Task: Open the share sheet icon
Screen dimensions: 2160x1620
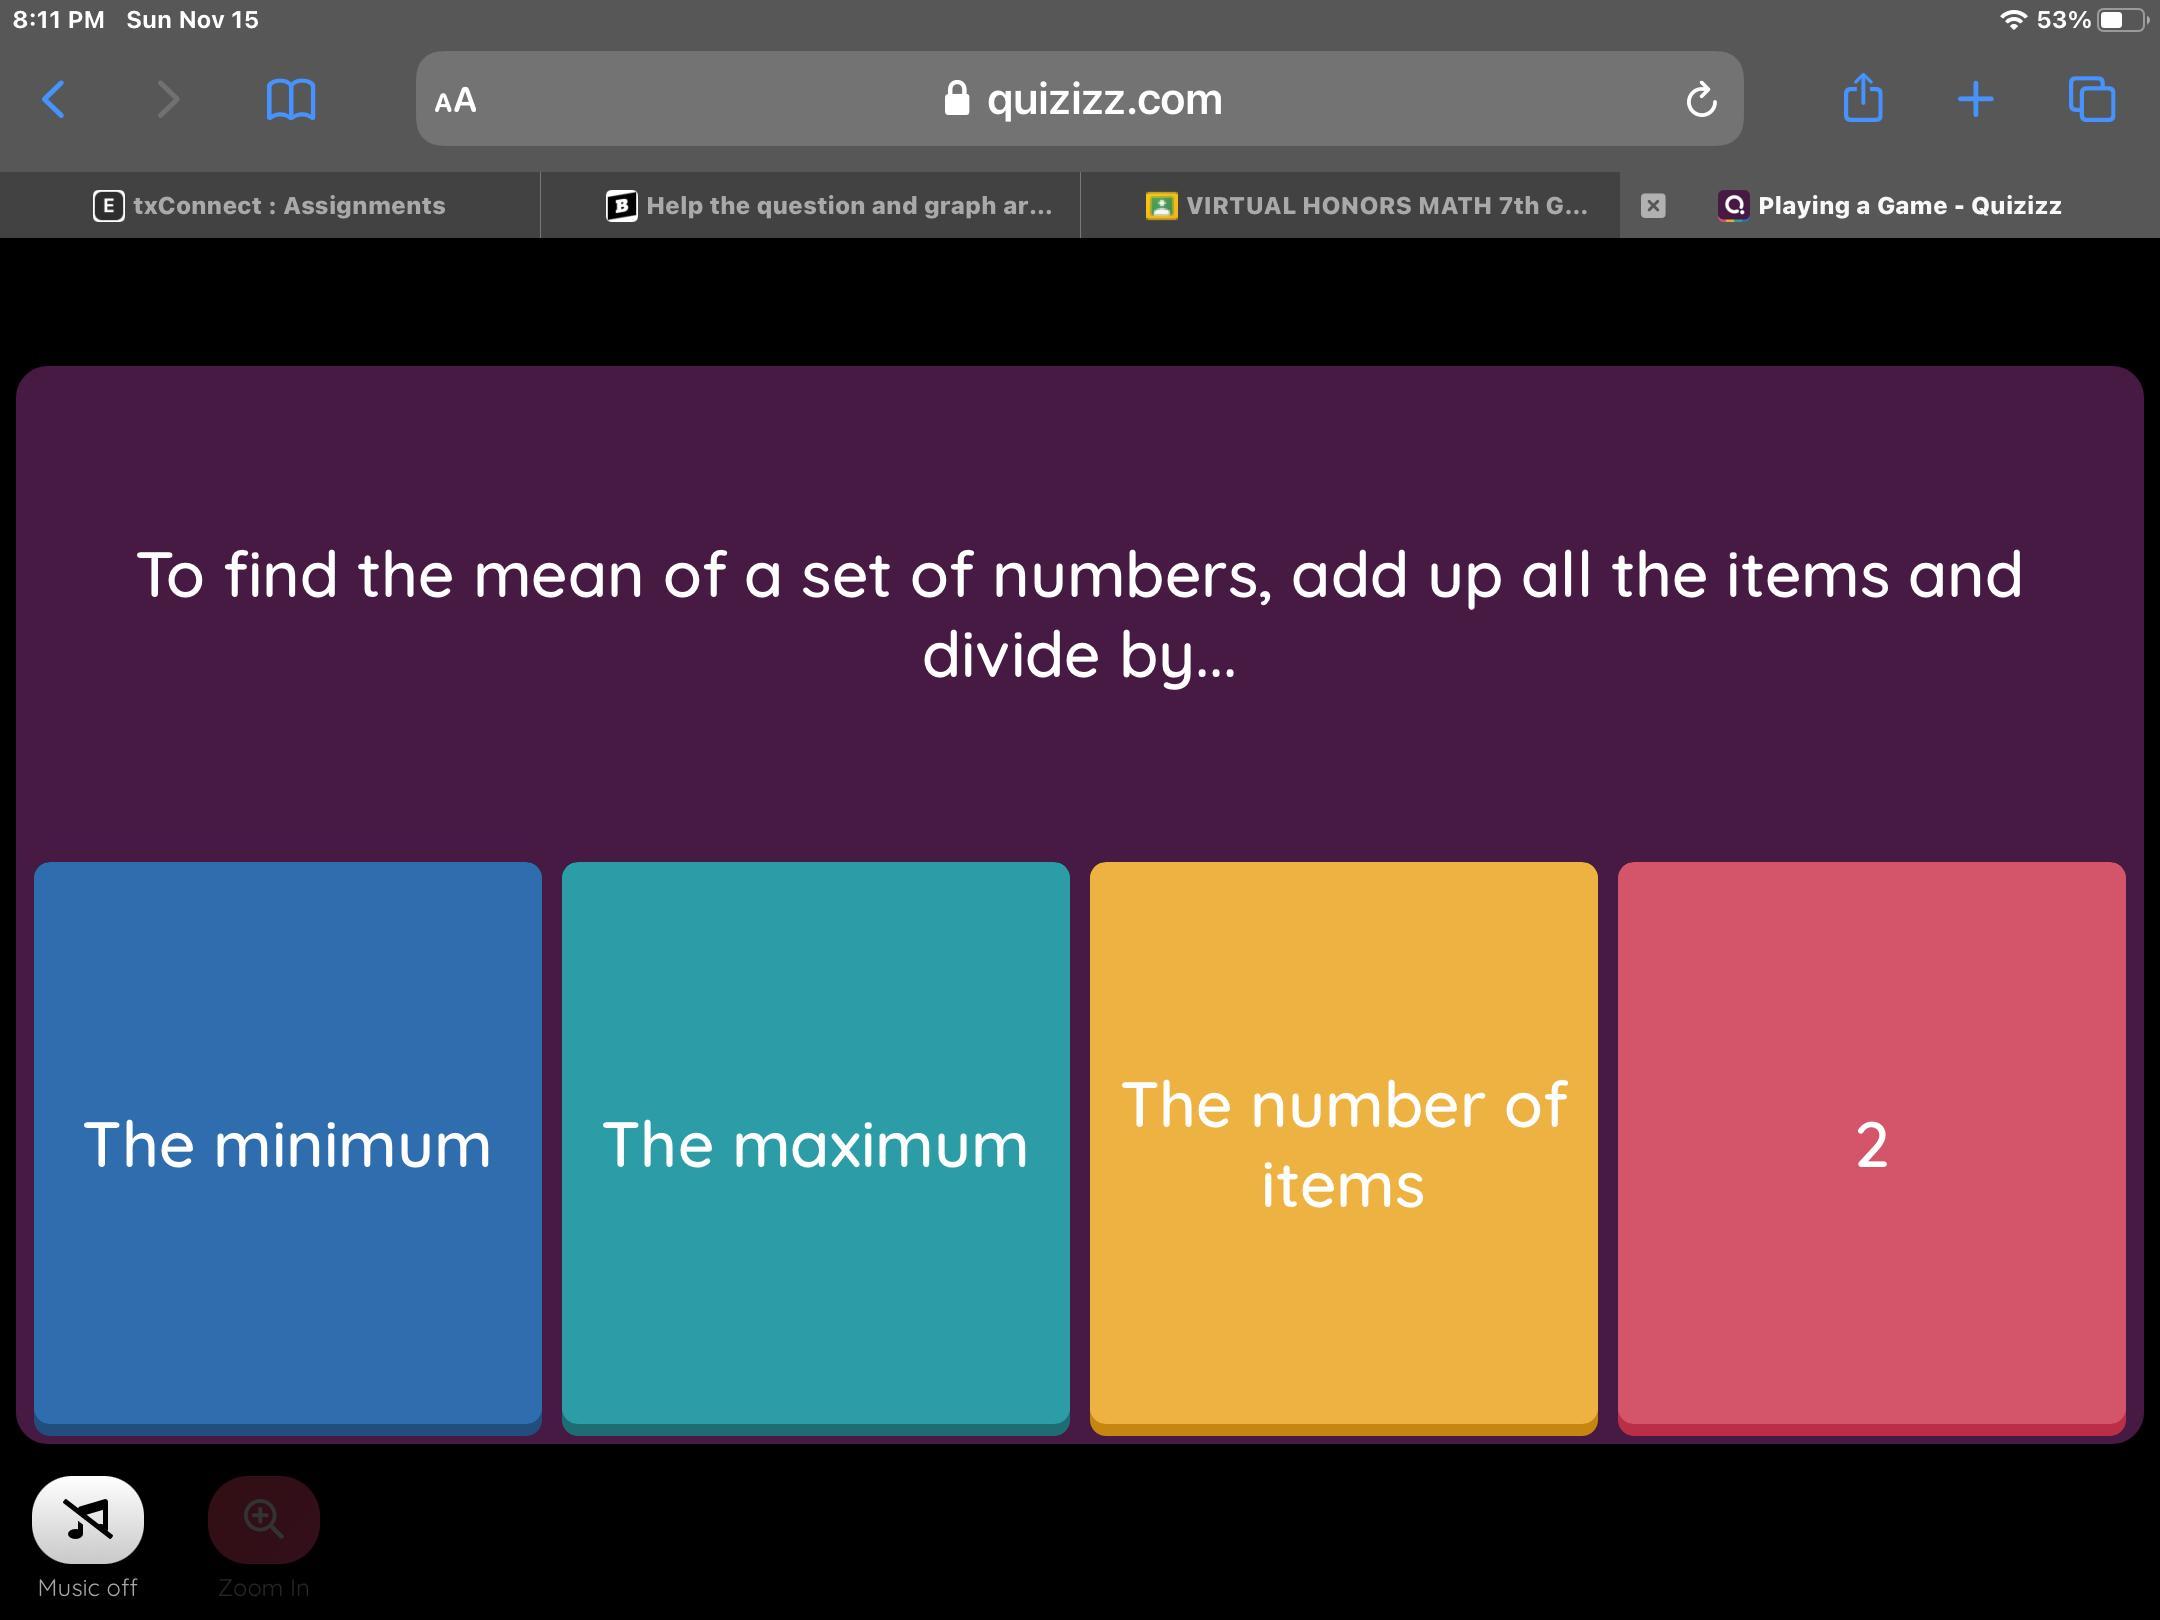Action: (1862, 99)
